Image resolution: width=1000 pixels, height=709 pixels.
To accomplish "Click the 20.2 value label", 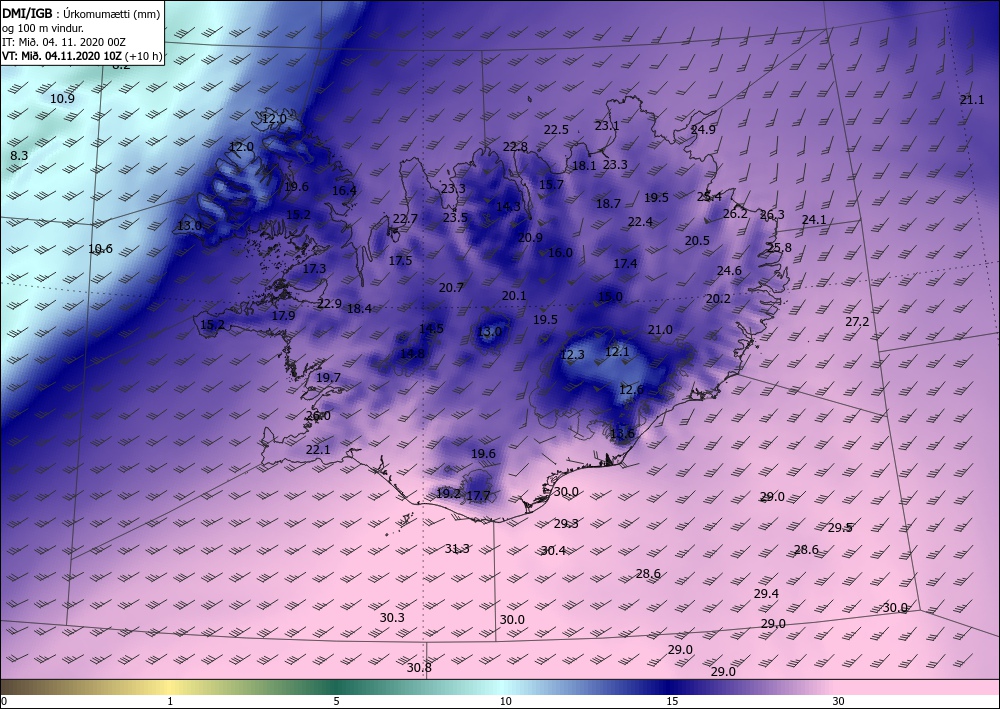I will [718, 299].
